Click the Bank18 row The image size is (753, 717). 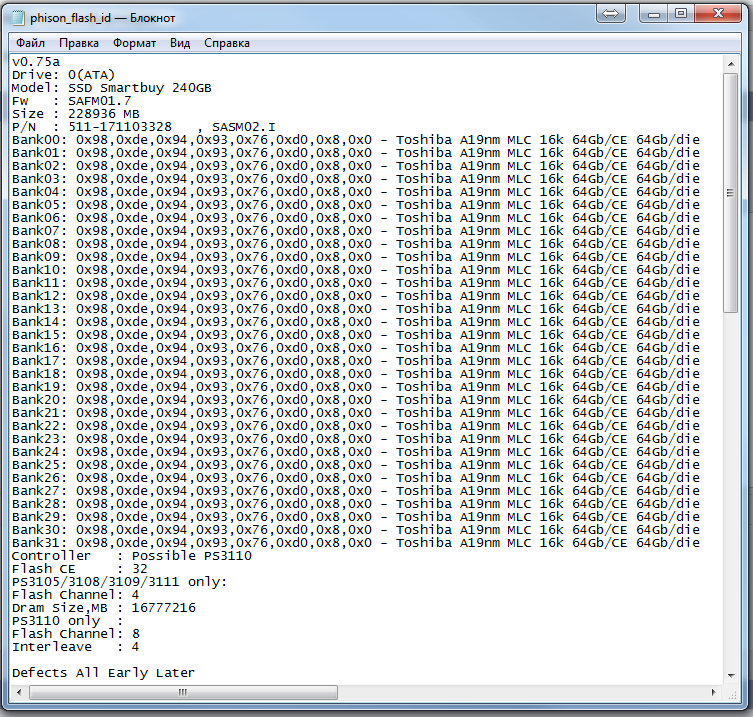click(356, 373)
